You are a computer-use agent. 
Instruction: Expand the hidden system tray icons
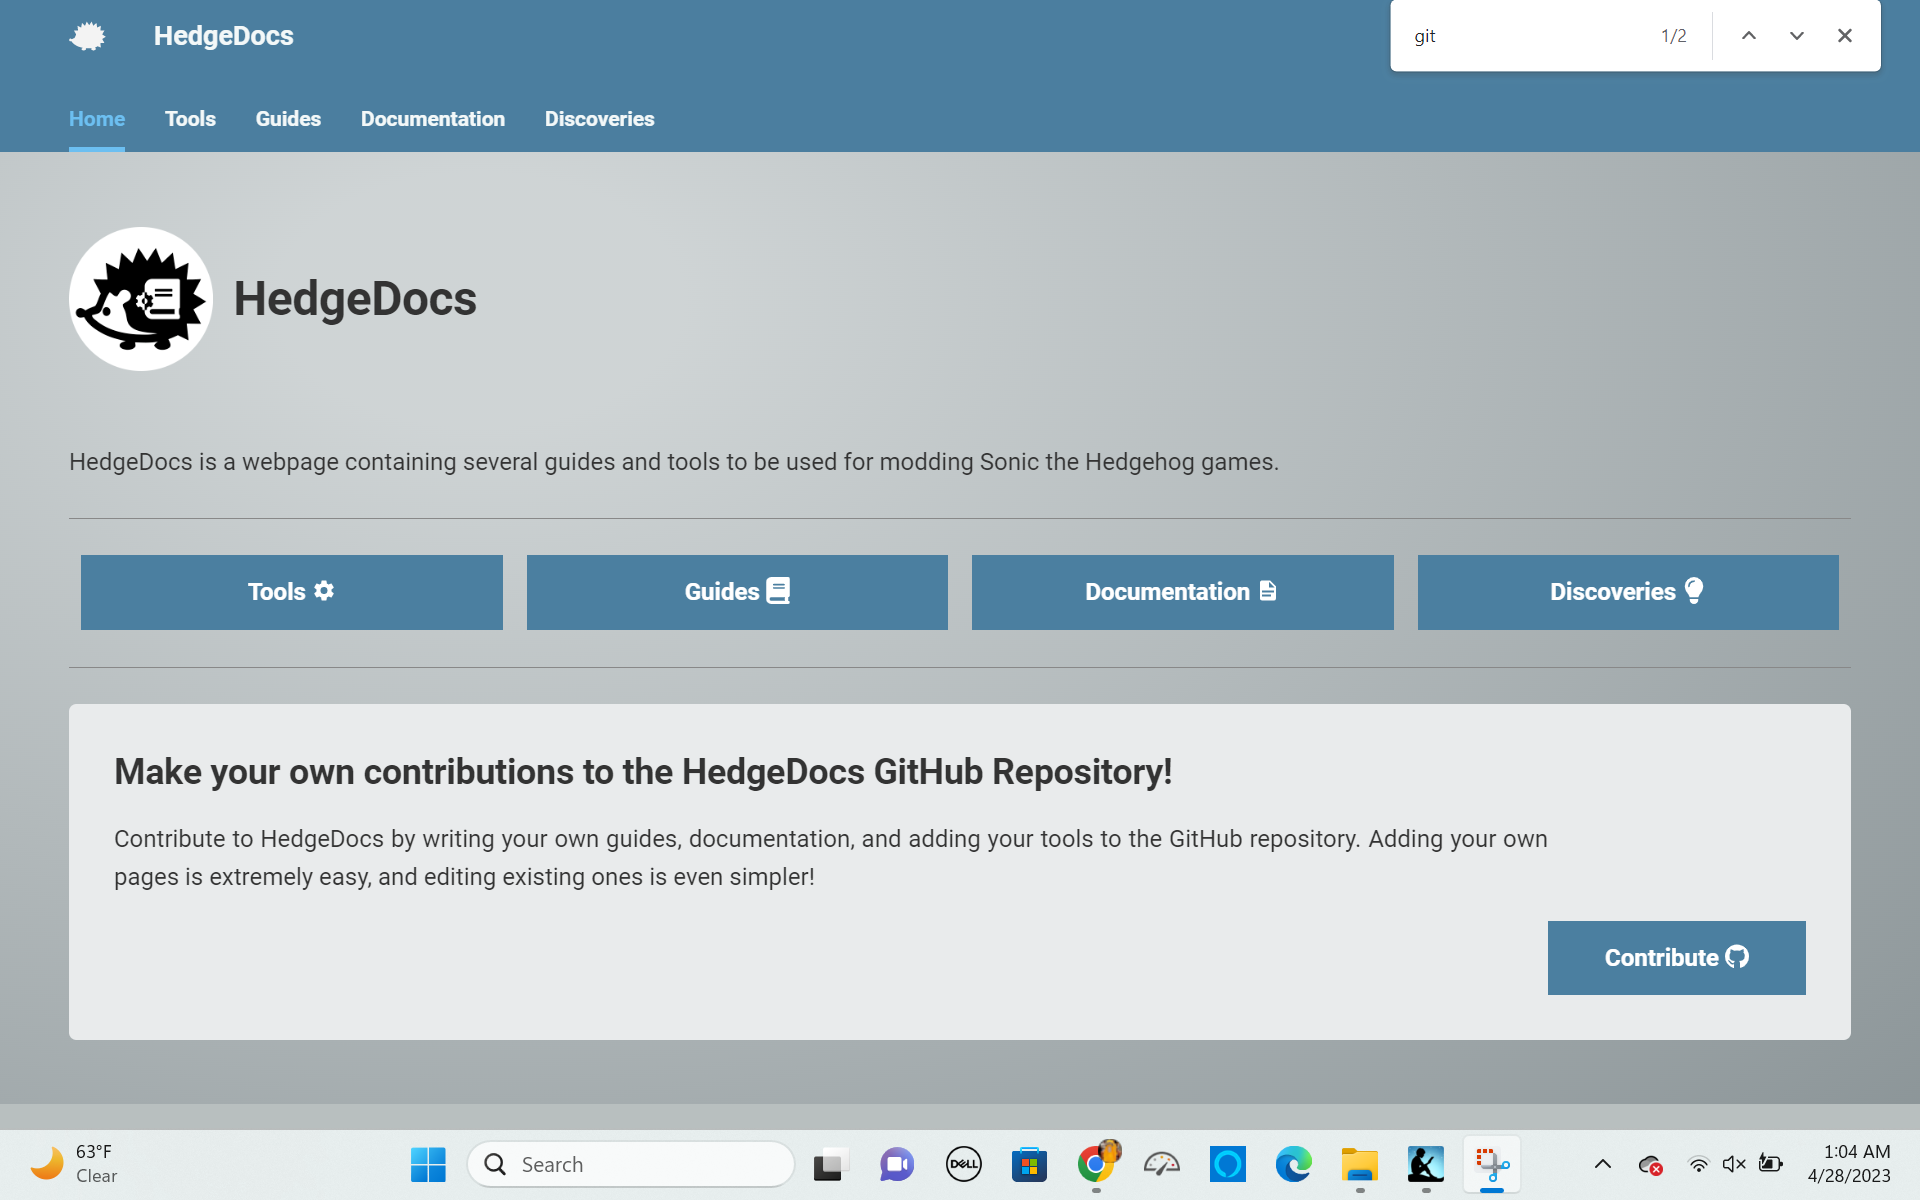1602,1164
